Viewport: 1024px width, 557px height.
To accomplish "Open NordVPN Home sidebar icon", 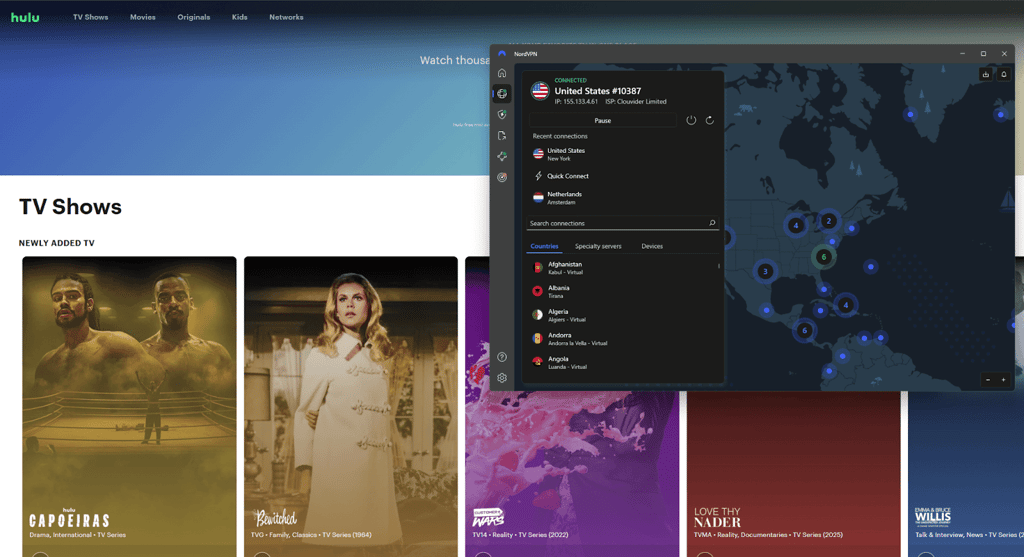I will coord(502,73).
